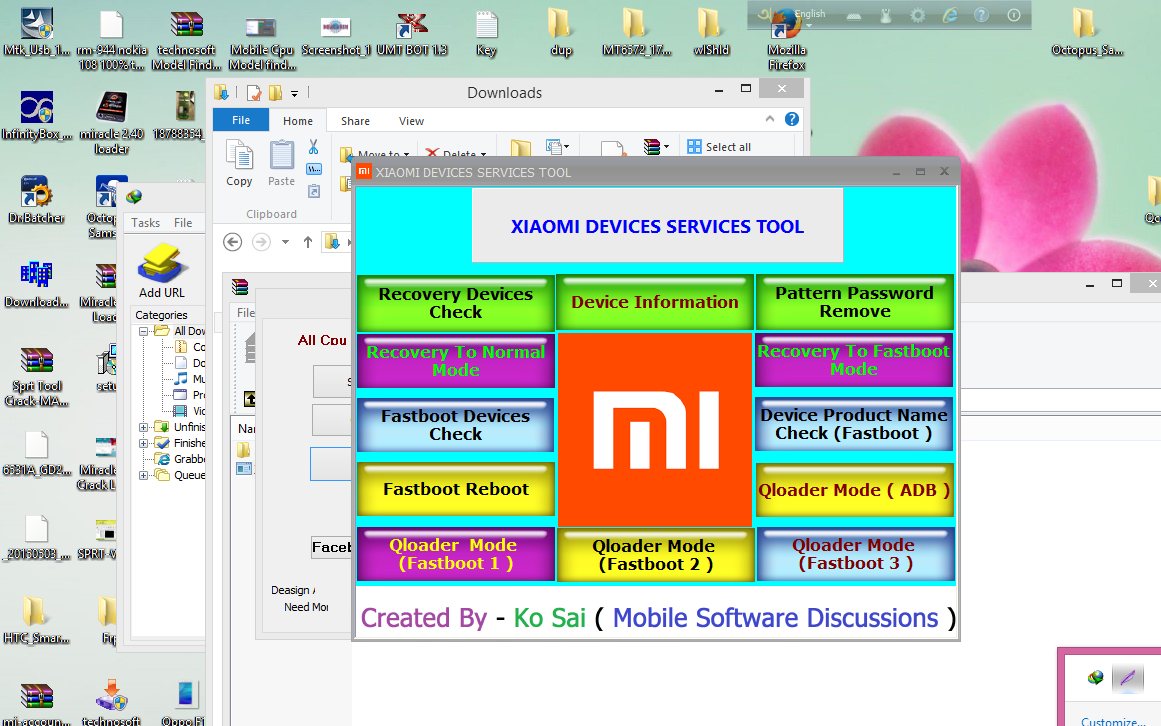Image resolution: width=1161 pixels, height=726 pixels.
Task: Click the Screenshot_1 file on desktop
Action: coord(335,34)
